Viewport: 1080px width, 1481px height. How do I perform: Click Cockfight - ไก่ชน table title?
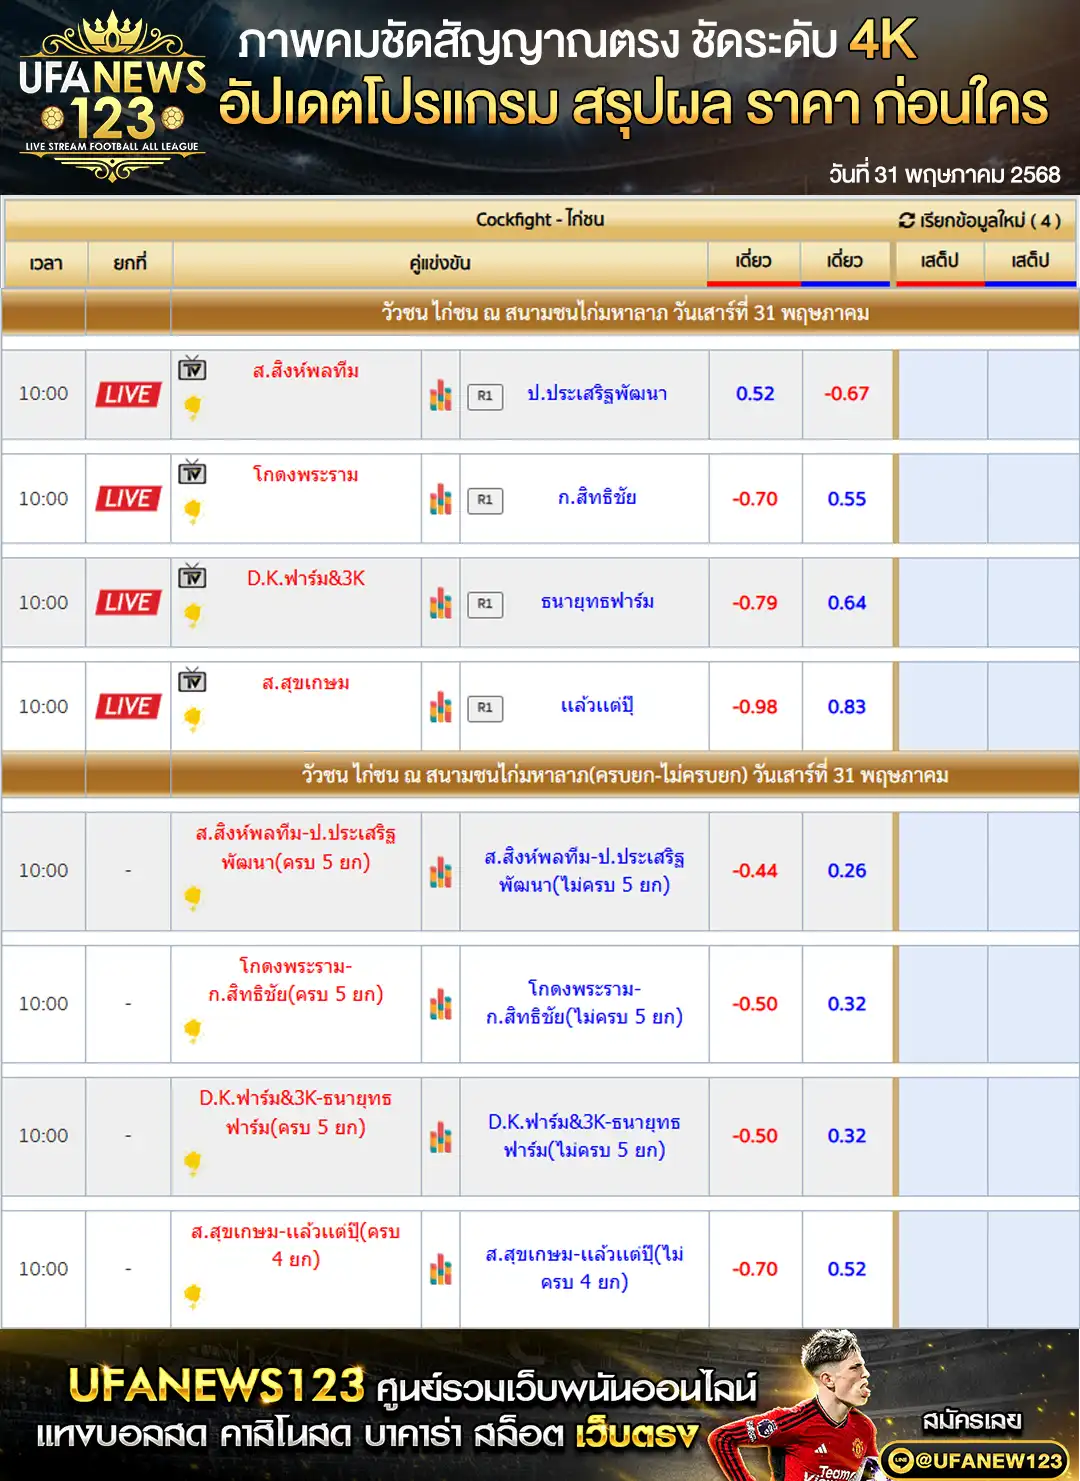tap(540, 219)
